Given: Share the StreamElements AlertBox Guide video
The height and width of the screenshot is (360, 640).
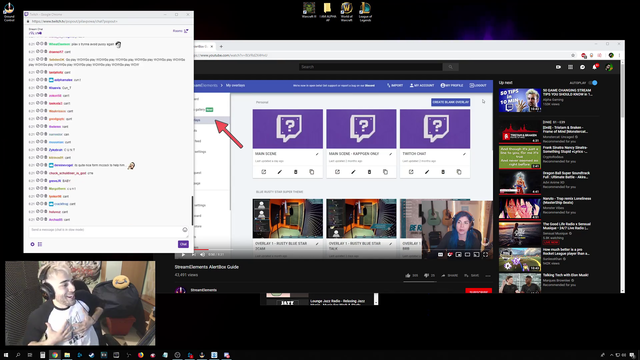Looking at the screenshot, I should 450,276.
